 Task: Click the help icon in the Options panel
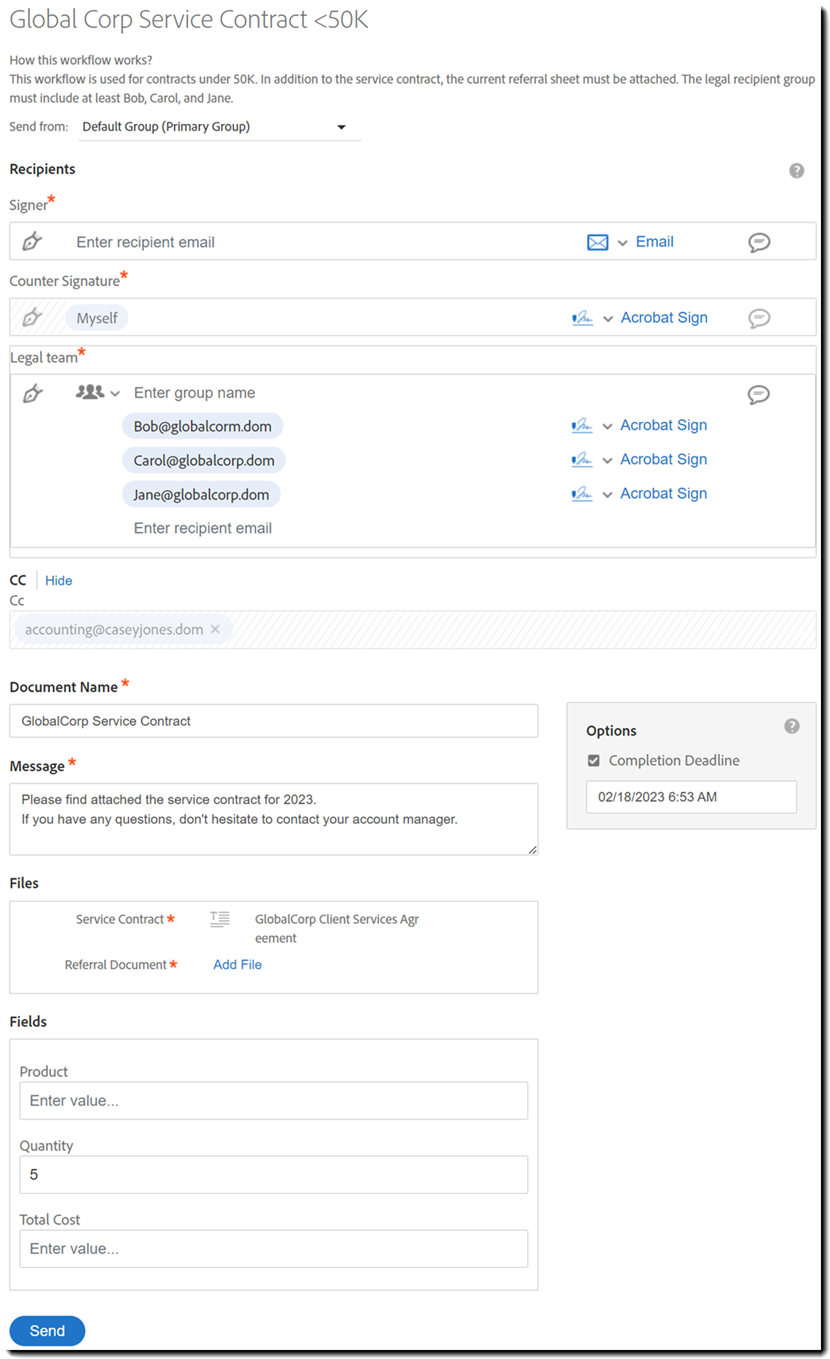[x=792, y=726]
